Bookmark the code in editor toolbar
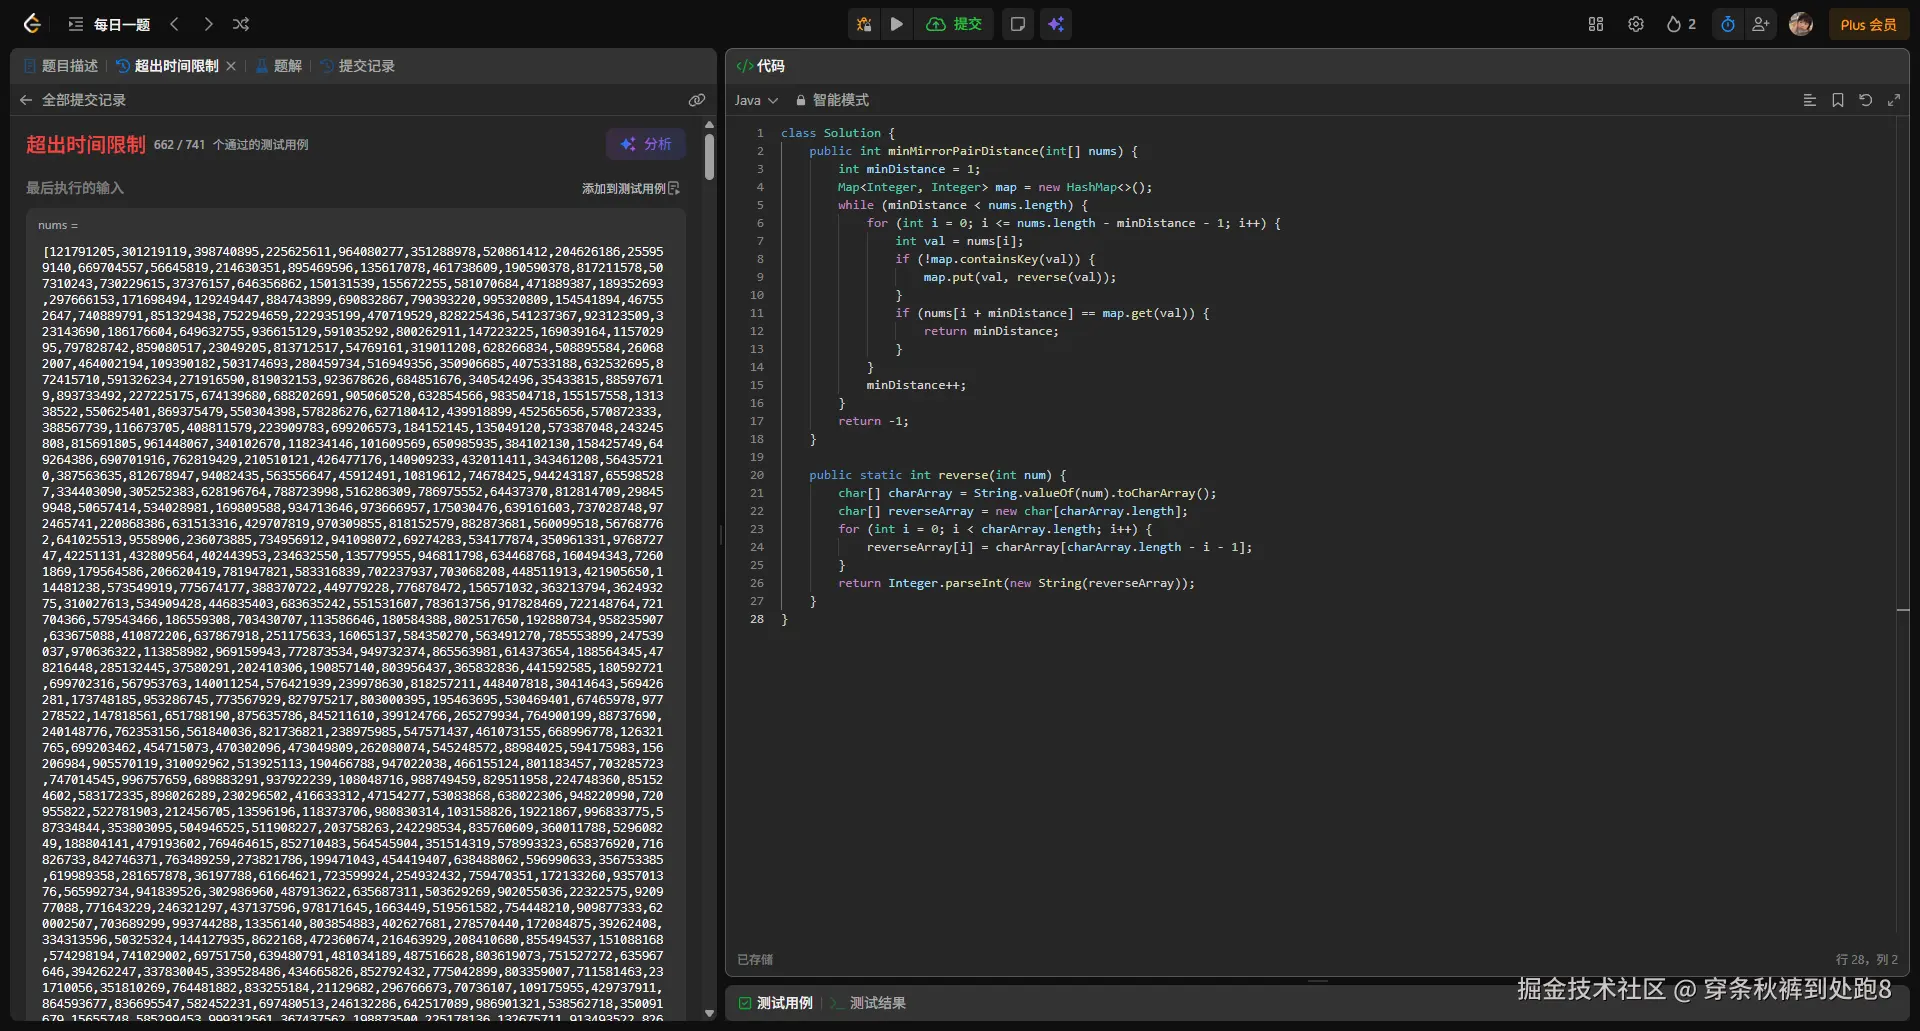The image size is (1920, 1031). 1838,100
